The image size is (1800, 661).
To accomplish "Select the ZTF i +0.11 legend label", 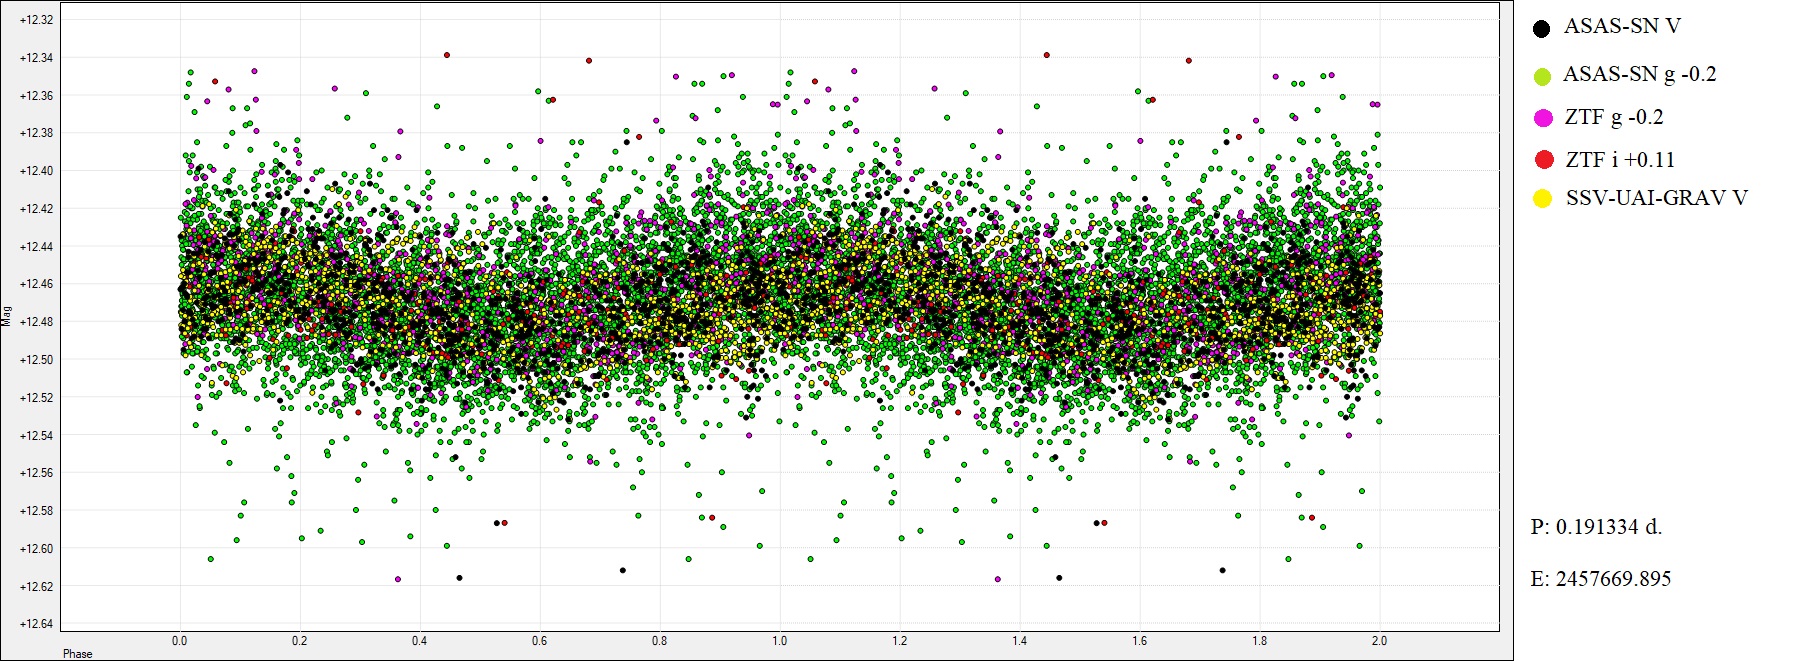I will point(1620,160).
